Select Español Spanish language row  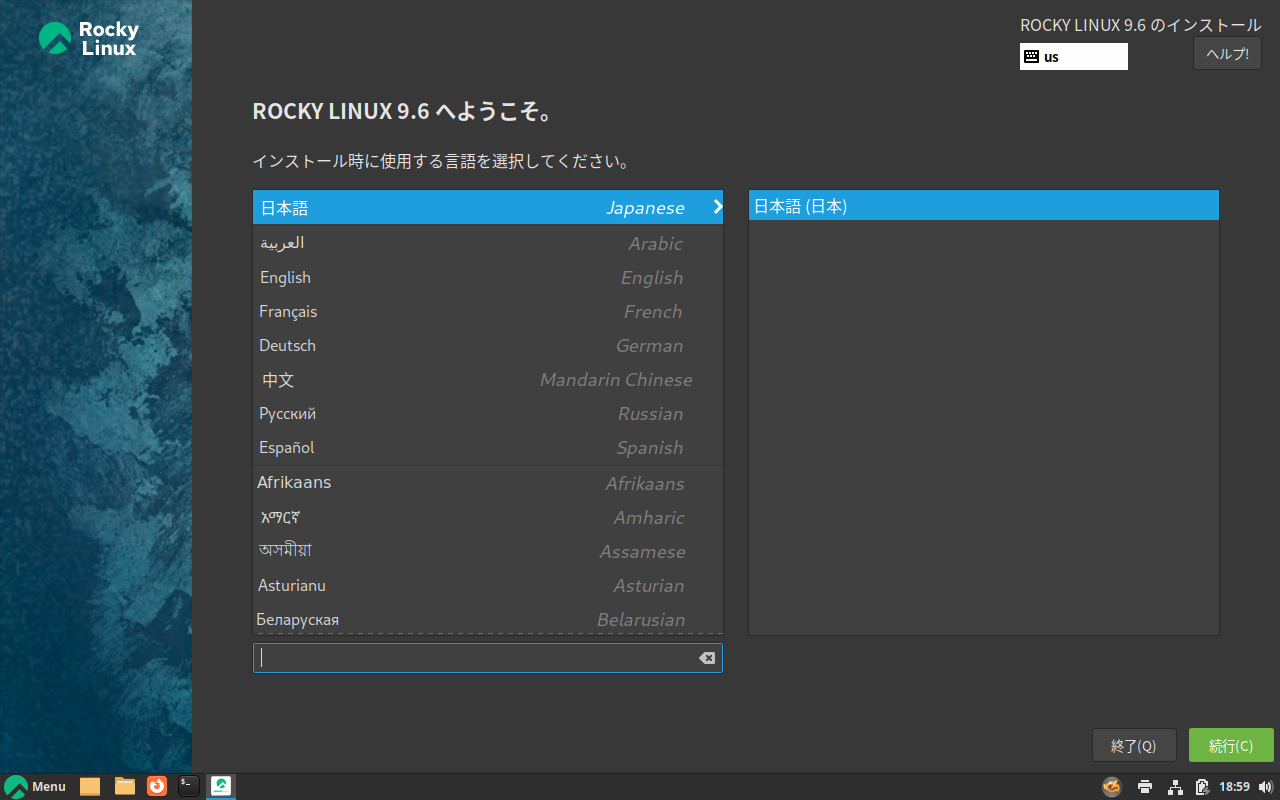point(488,447)
